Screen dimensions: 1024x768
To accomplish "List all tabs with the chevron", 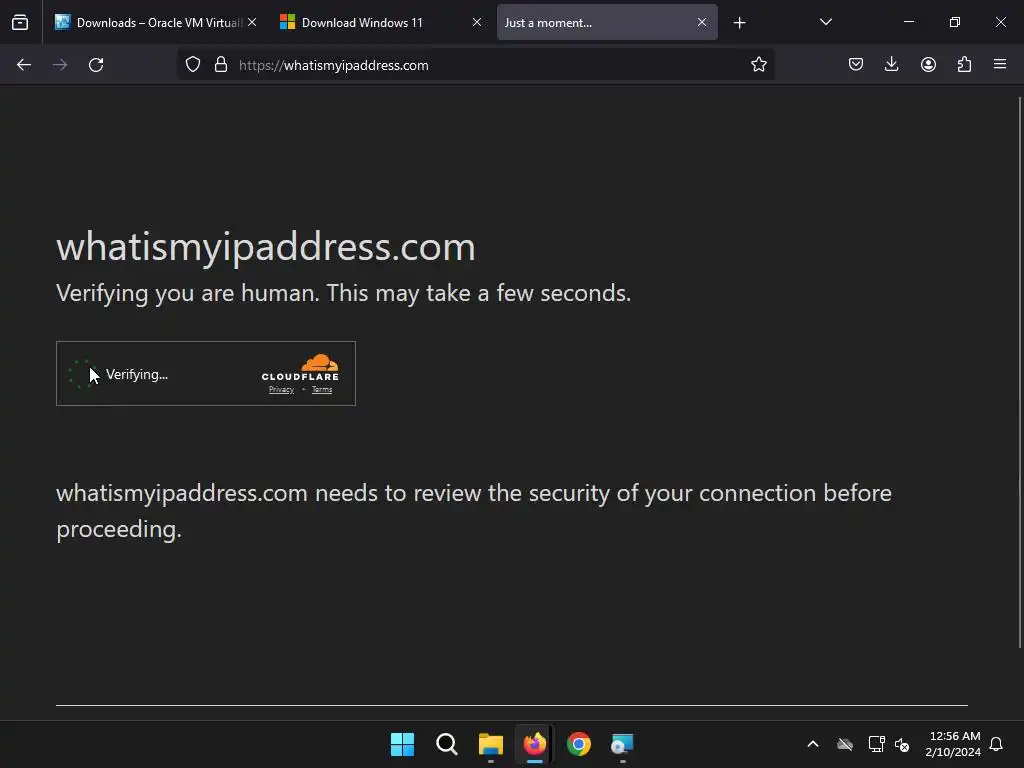I will (x=825, y=22).
